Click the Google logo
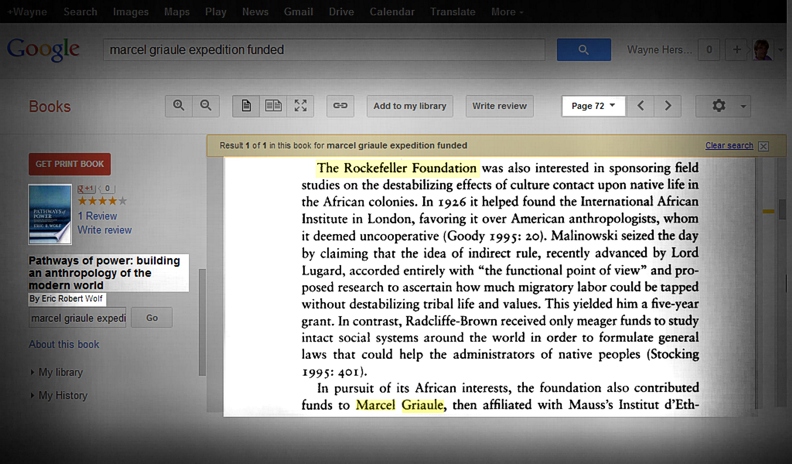 (x=43, y=49)
